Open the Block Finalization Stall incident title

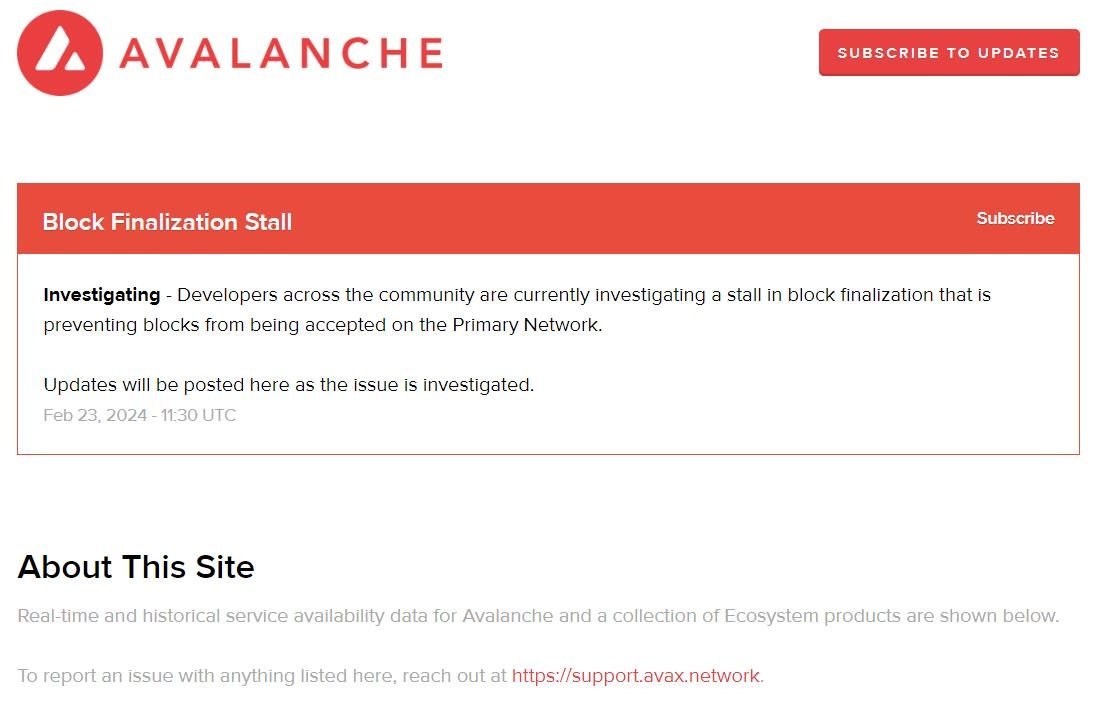pos(167,222)
